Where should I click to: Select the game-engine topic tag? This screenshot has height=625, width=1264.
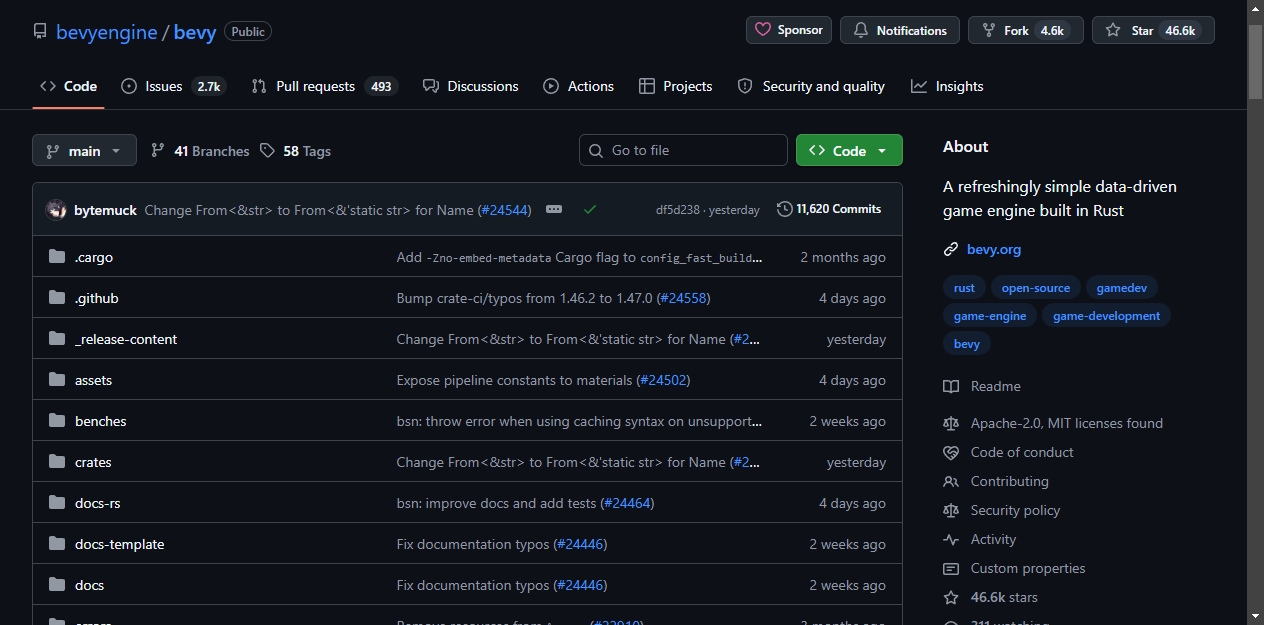click(x=990, y=316)
